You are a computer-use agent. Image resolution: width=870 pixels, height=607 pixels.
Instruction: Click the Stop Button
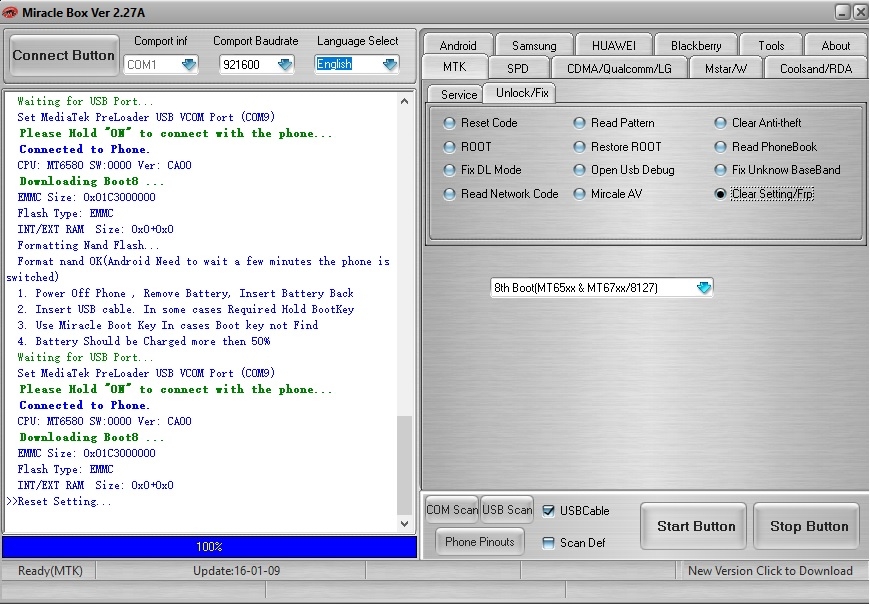click(809, 526)
